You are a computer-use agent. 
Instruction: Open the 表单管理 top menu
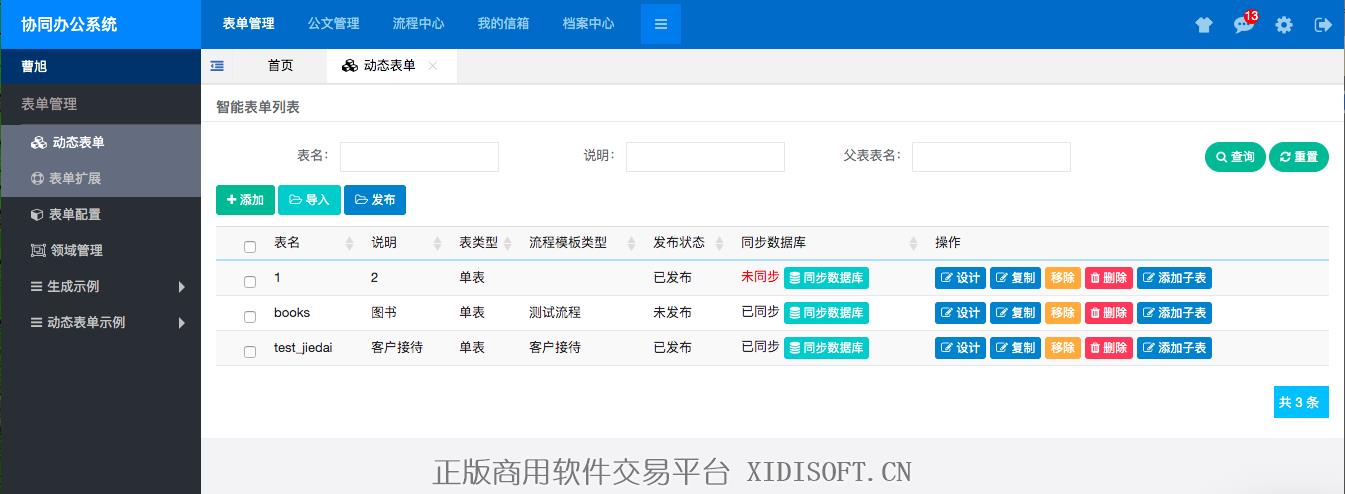click(248, 24)
